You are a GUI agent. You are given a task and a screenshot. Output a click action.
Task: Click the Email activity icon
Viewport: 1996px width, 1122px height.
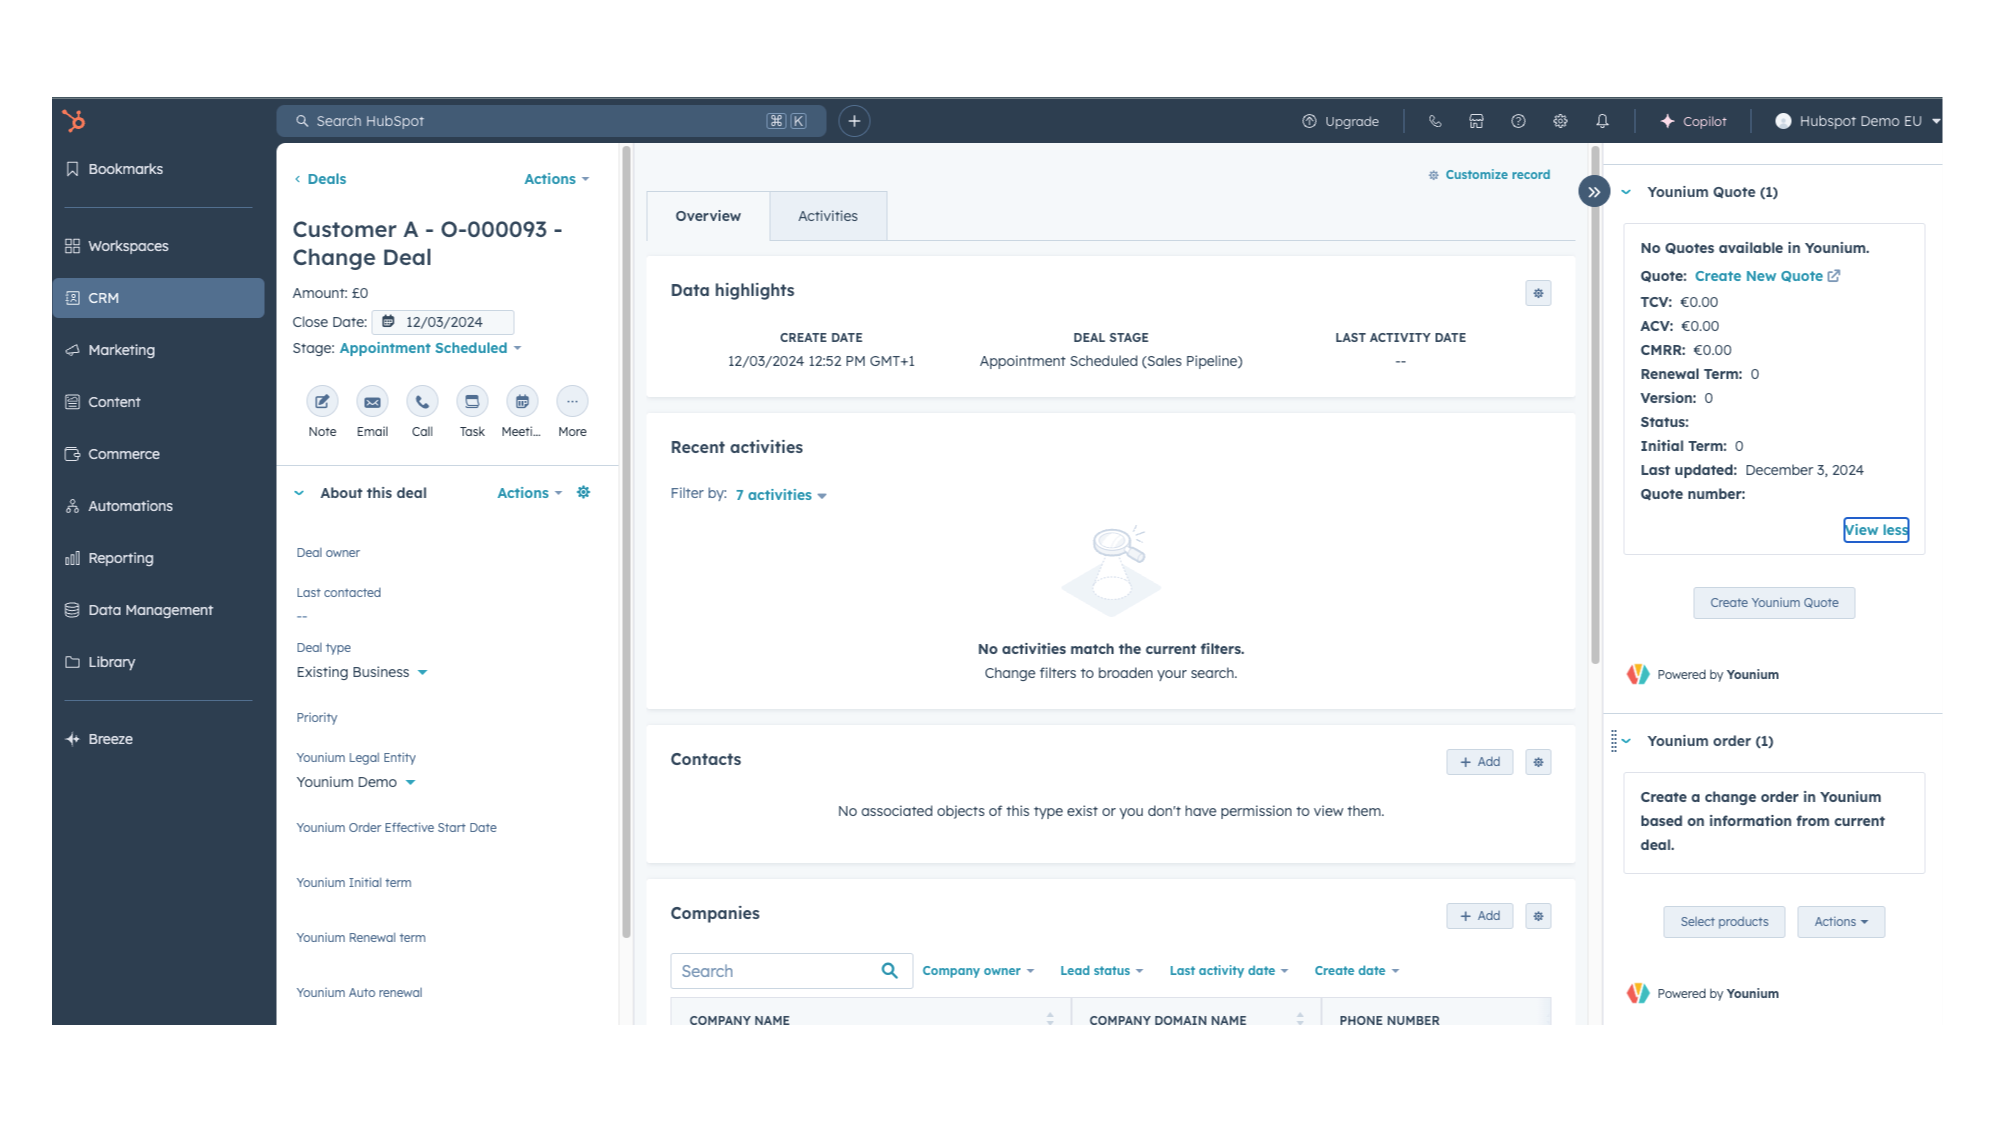[x=372, y=402]
